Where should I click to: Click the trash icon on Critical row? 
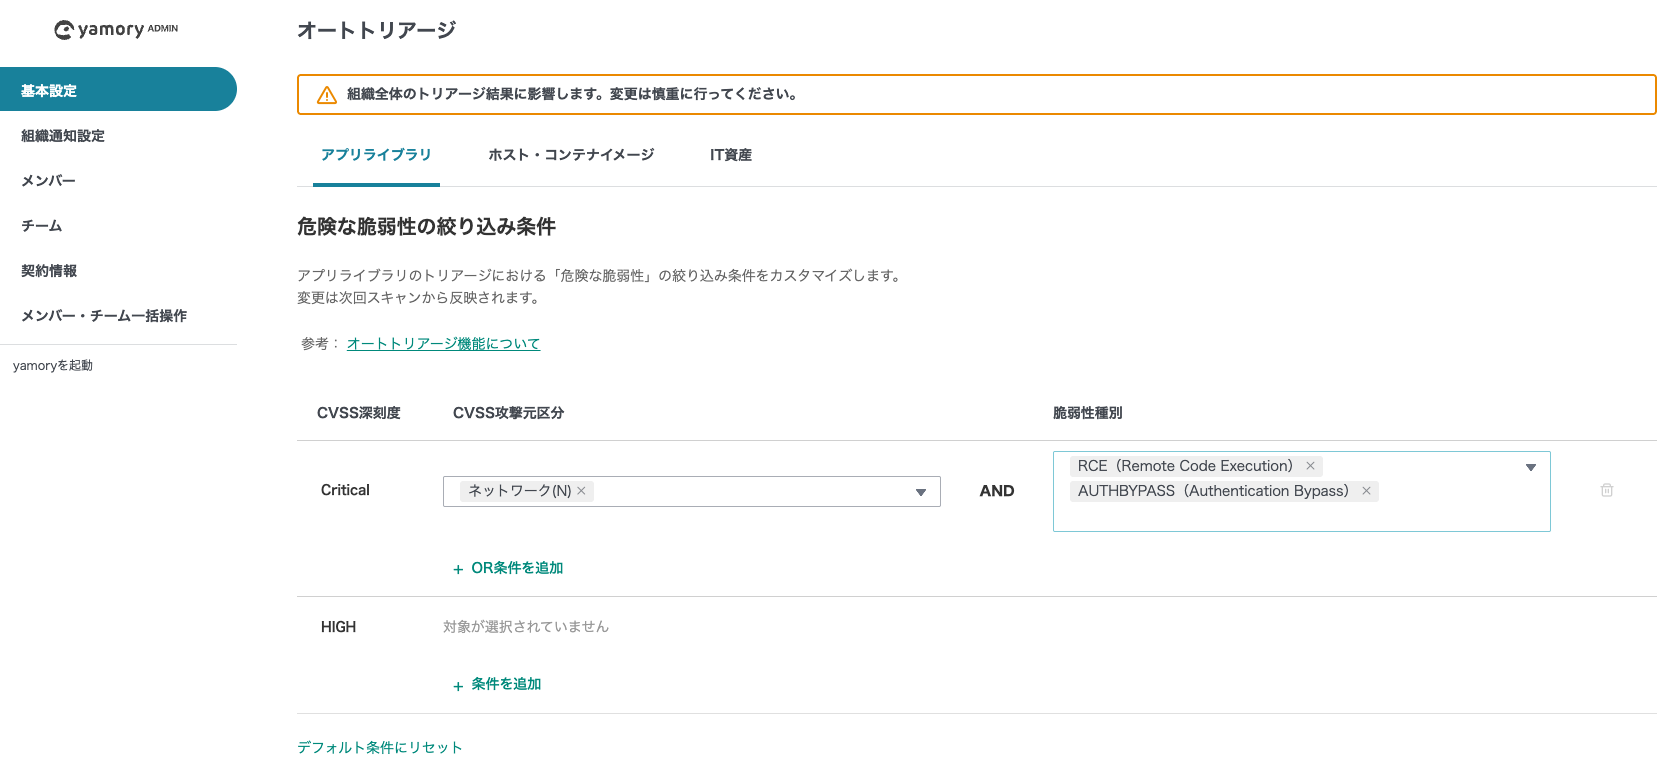point(1606,490)
